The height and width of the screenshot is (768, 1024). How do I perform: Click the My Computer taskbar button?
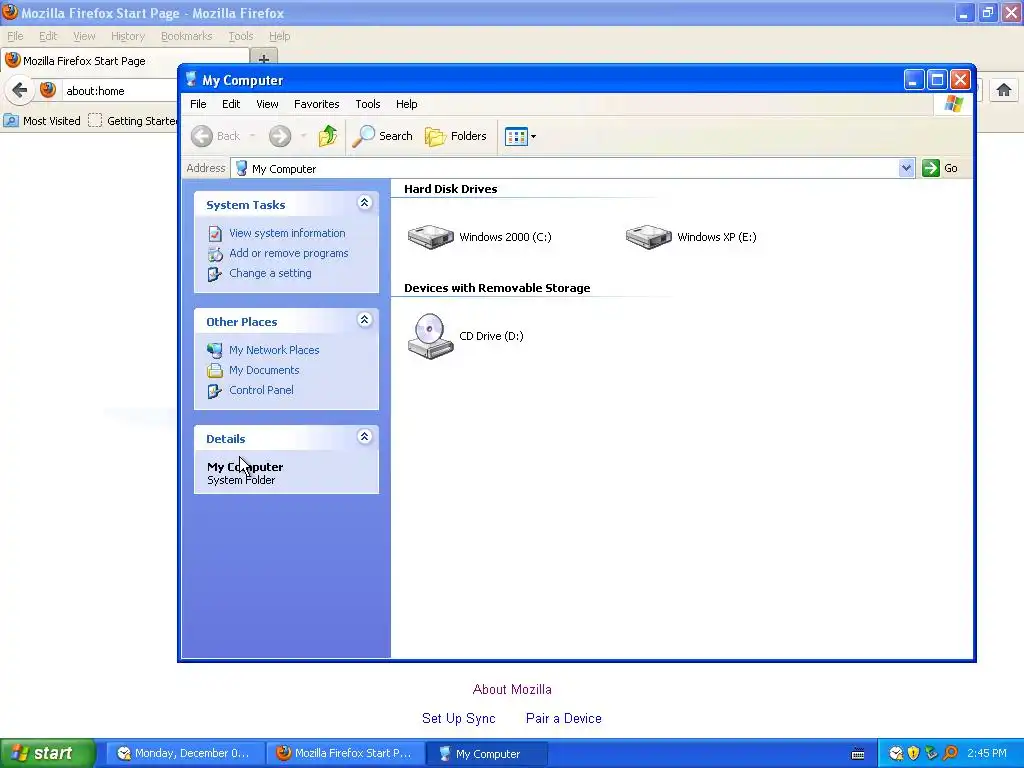coord(487,753)
